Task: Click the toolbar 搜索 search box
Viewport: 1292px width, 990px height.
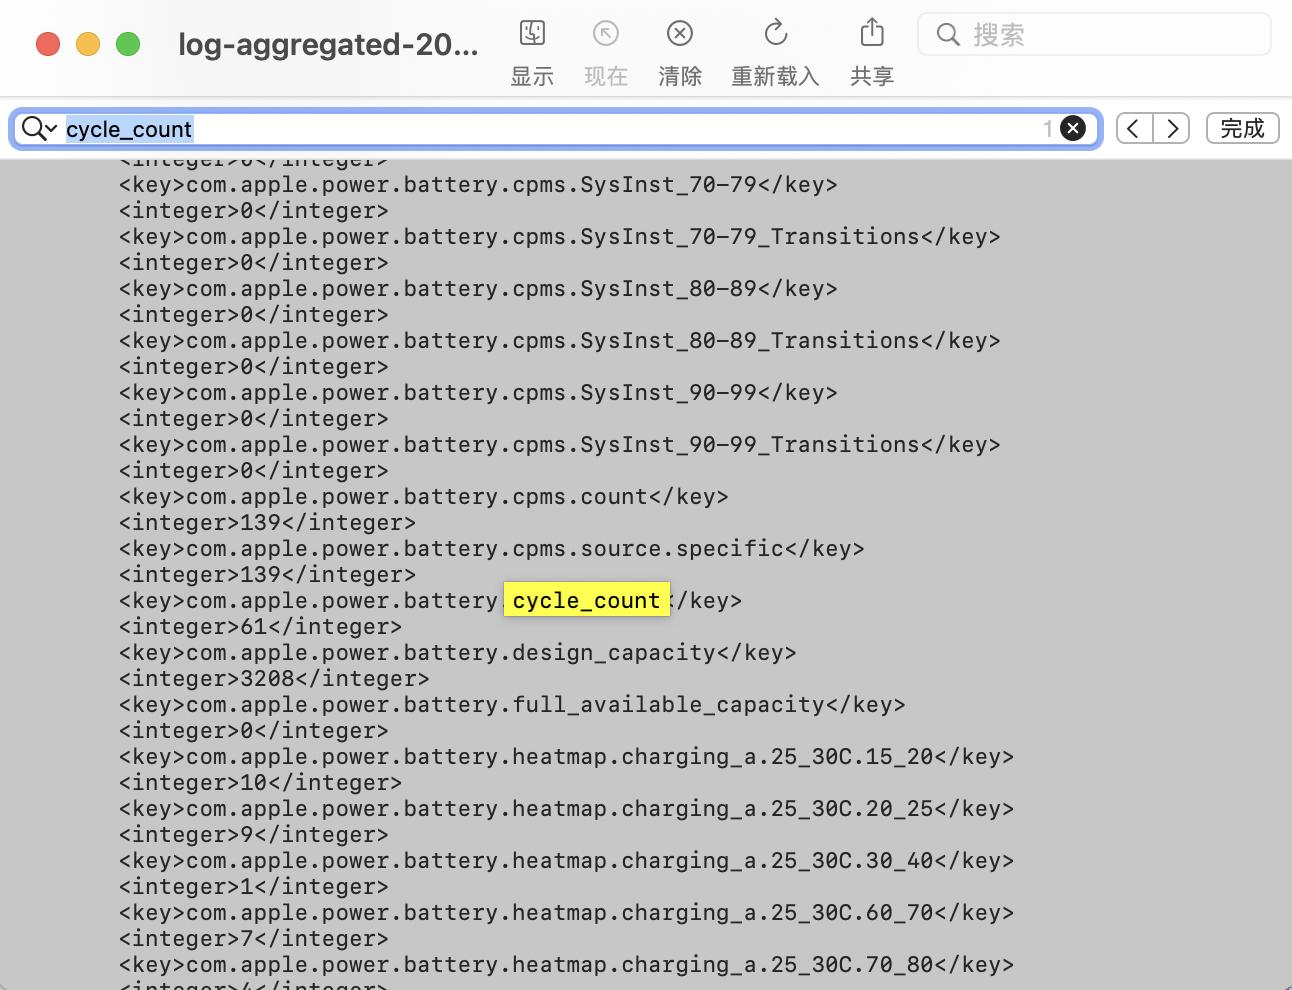Action: (1094, 34)
